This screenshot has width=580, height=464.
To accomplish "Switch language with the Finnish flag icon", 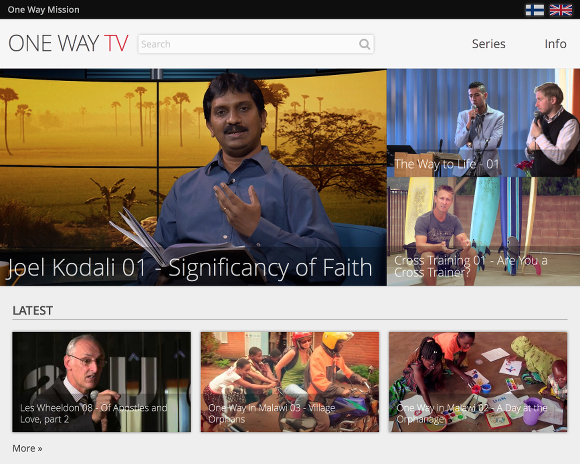I will [535, 10].
